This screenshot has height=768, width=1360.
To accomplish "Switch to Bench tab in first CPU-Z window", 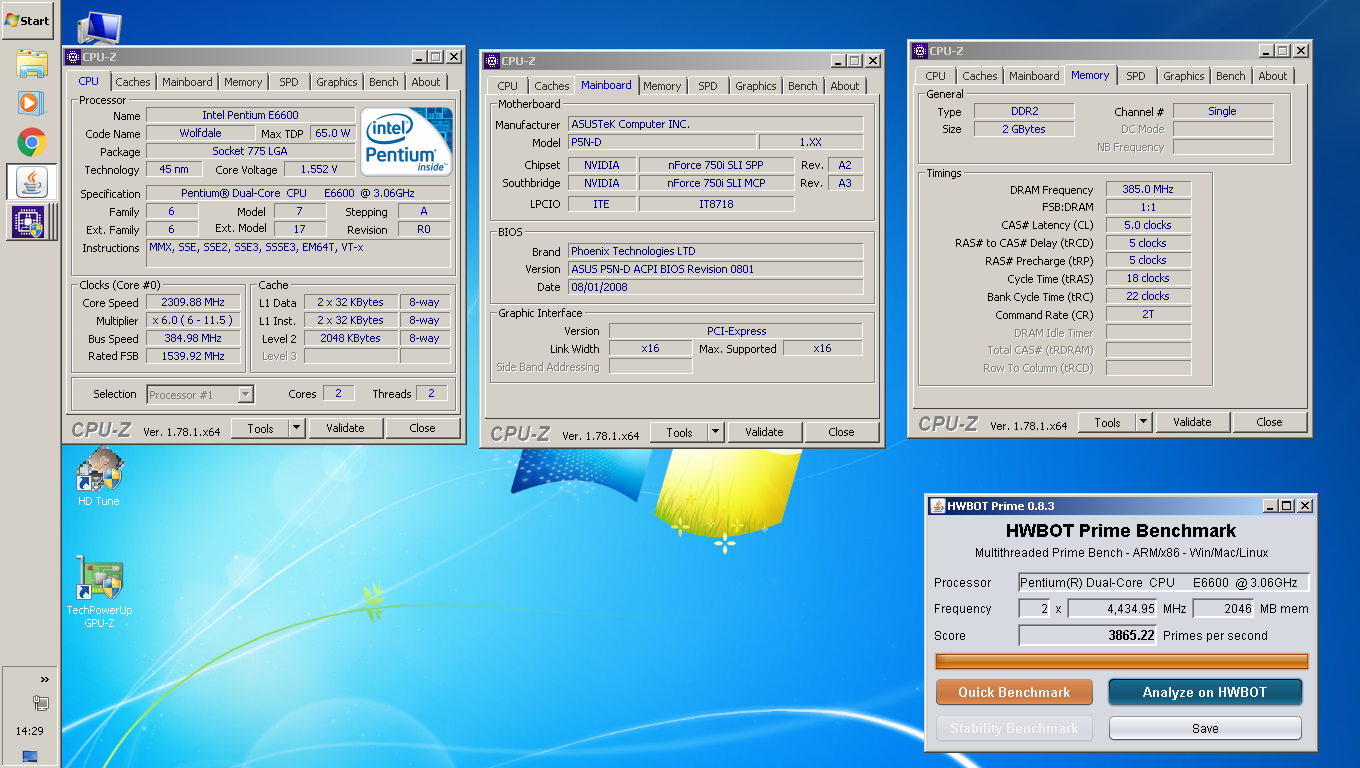I will pyautogui.click(x=384, y=82).
